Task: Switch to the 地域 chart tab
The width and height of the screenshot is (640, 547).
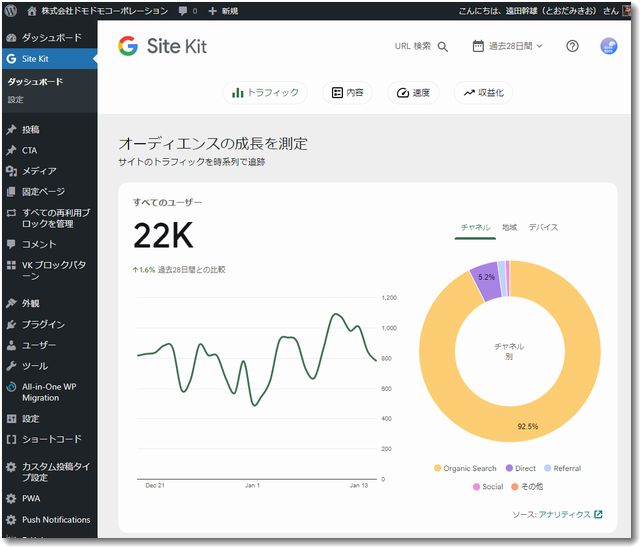Action: coord(509,227)
